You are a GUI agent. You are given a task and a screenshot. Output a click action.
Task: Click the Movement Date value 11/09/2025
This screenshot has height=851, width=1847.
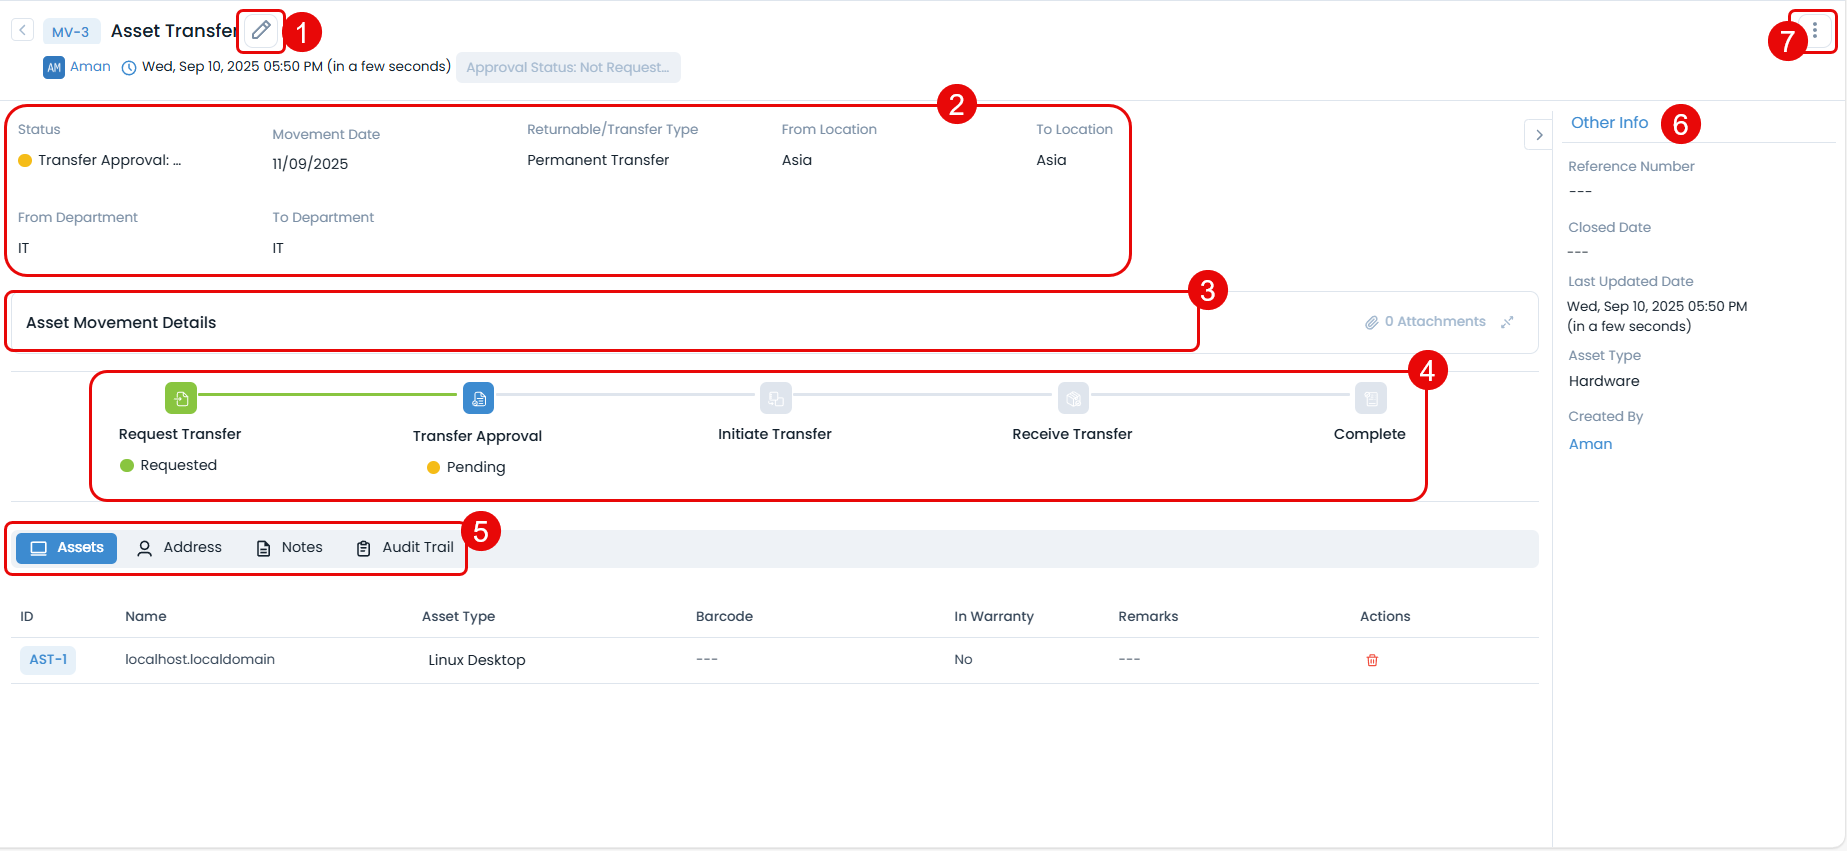point(310,164)
